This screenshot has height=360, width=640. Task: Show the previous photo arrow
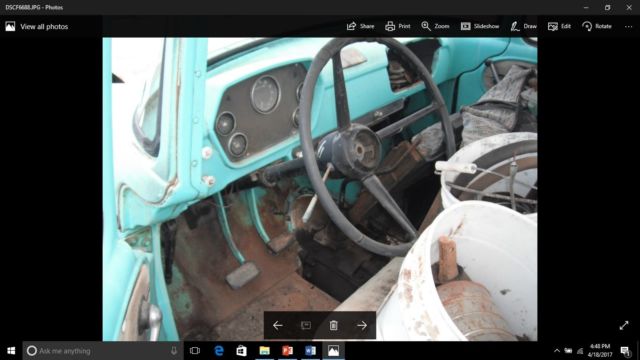[278, 325]
